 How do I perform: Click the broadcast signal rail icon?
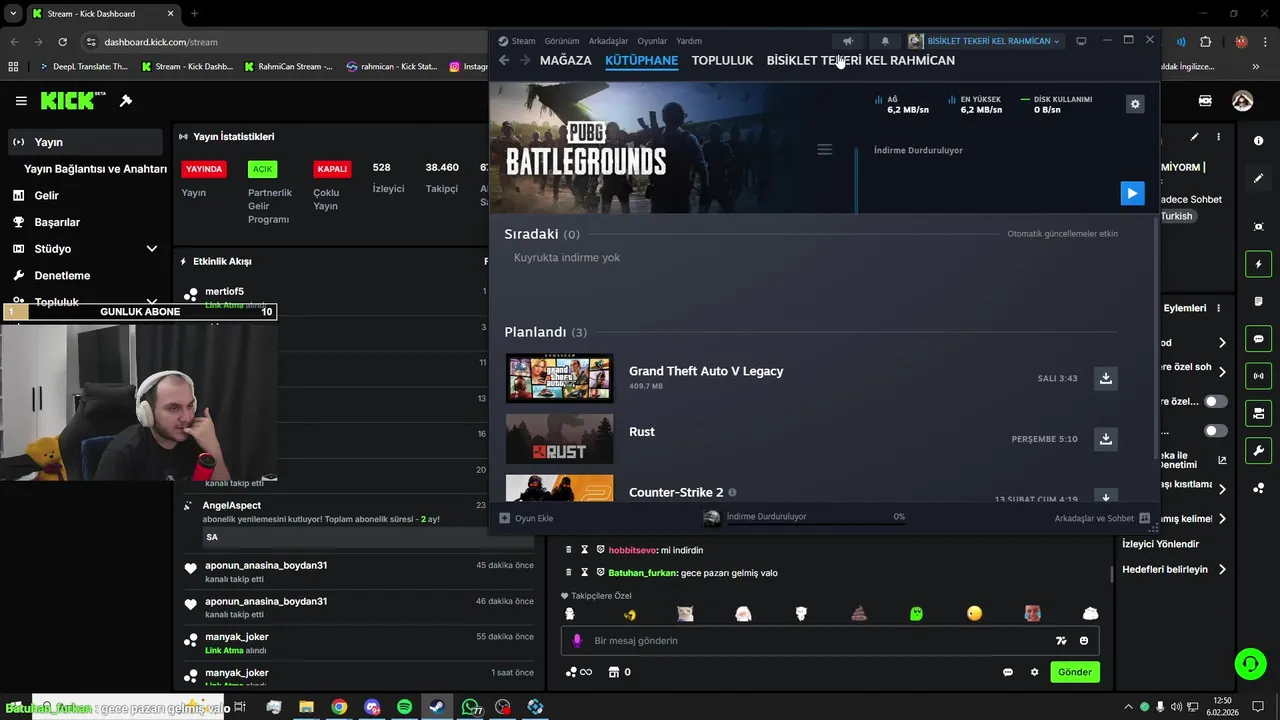pyautogui.click(x=1258, y=376)
